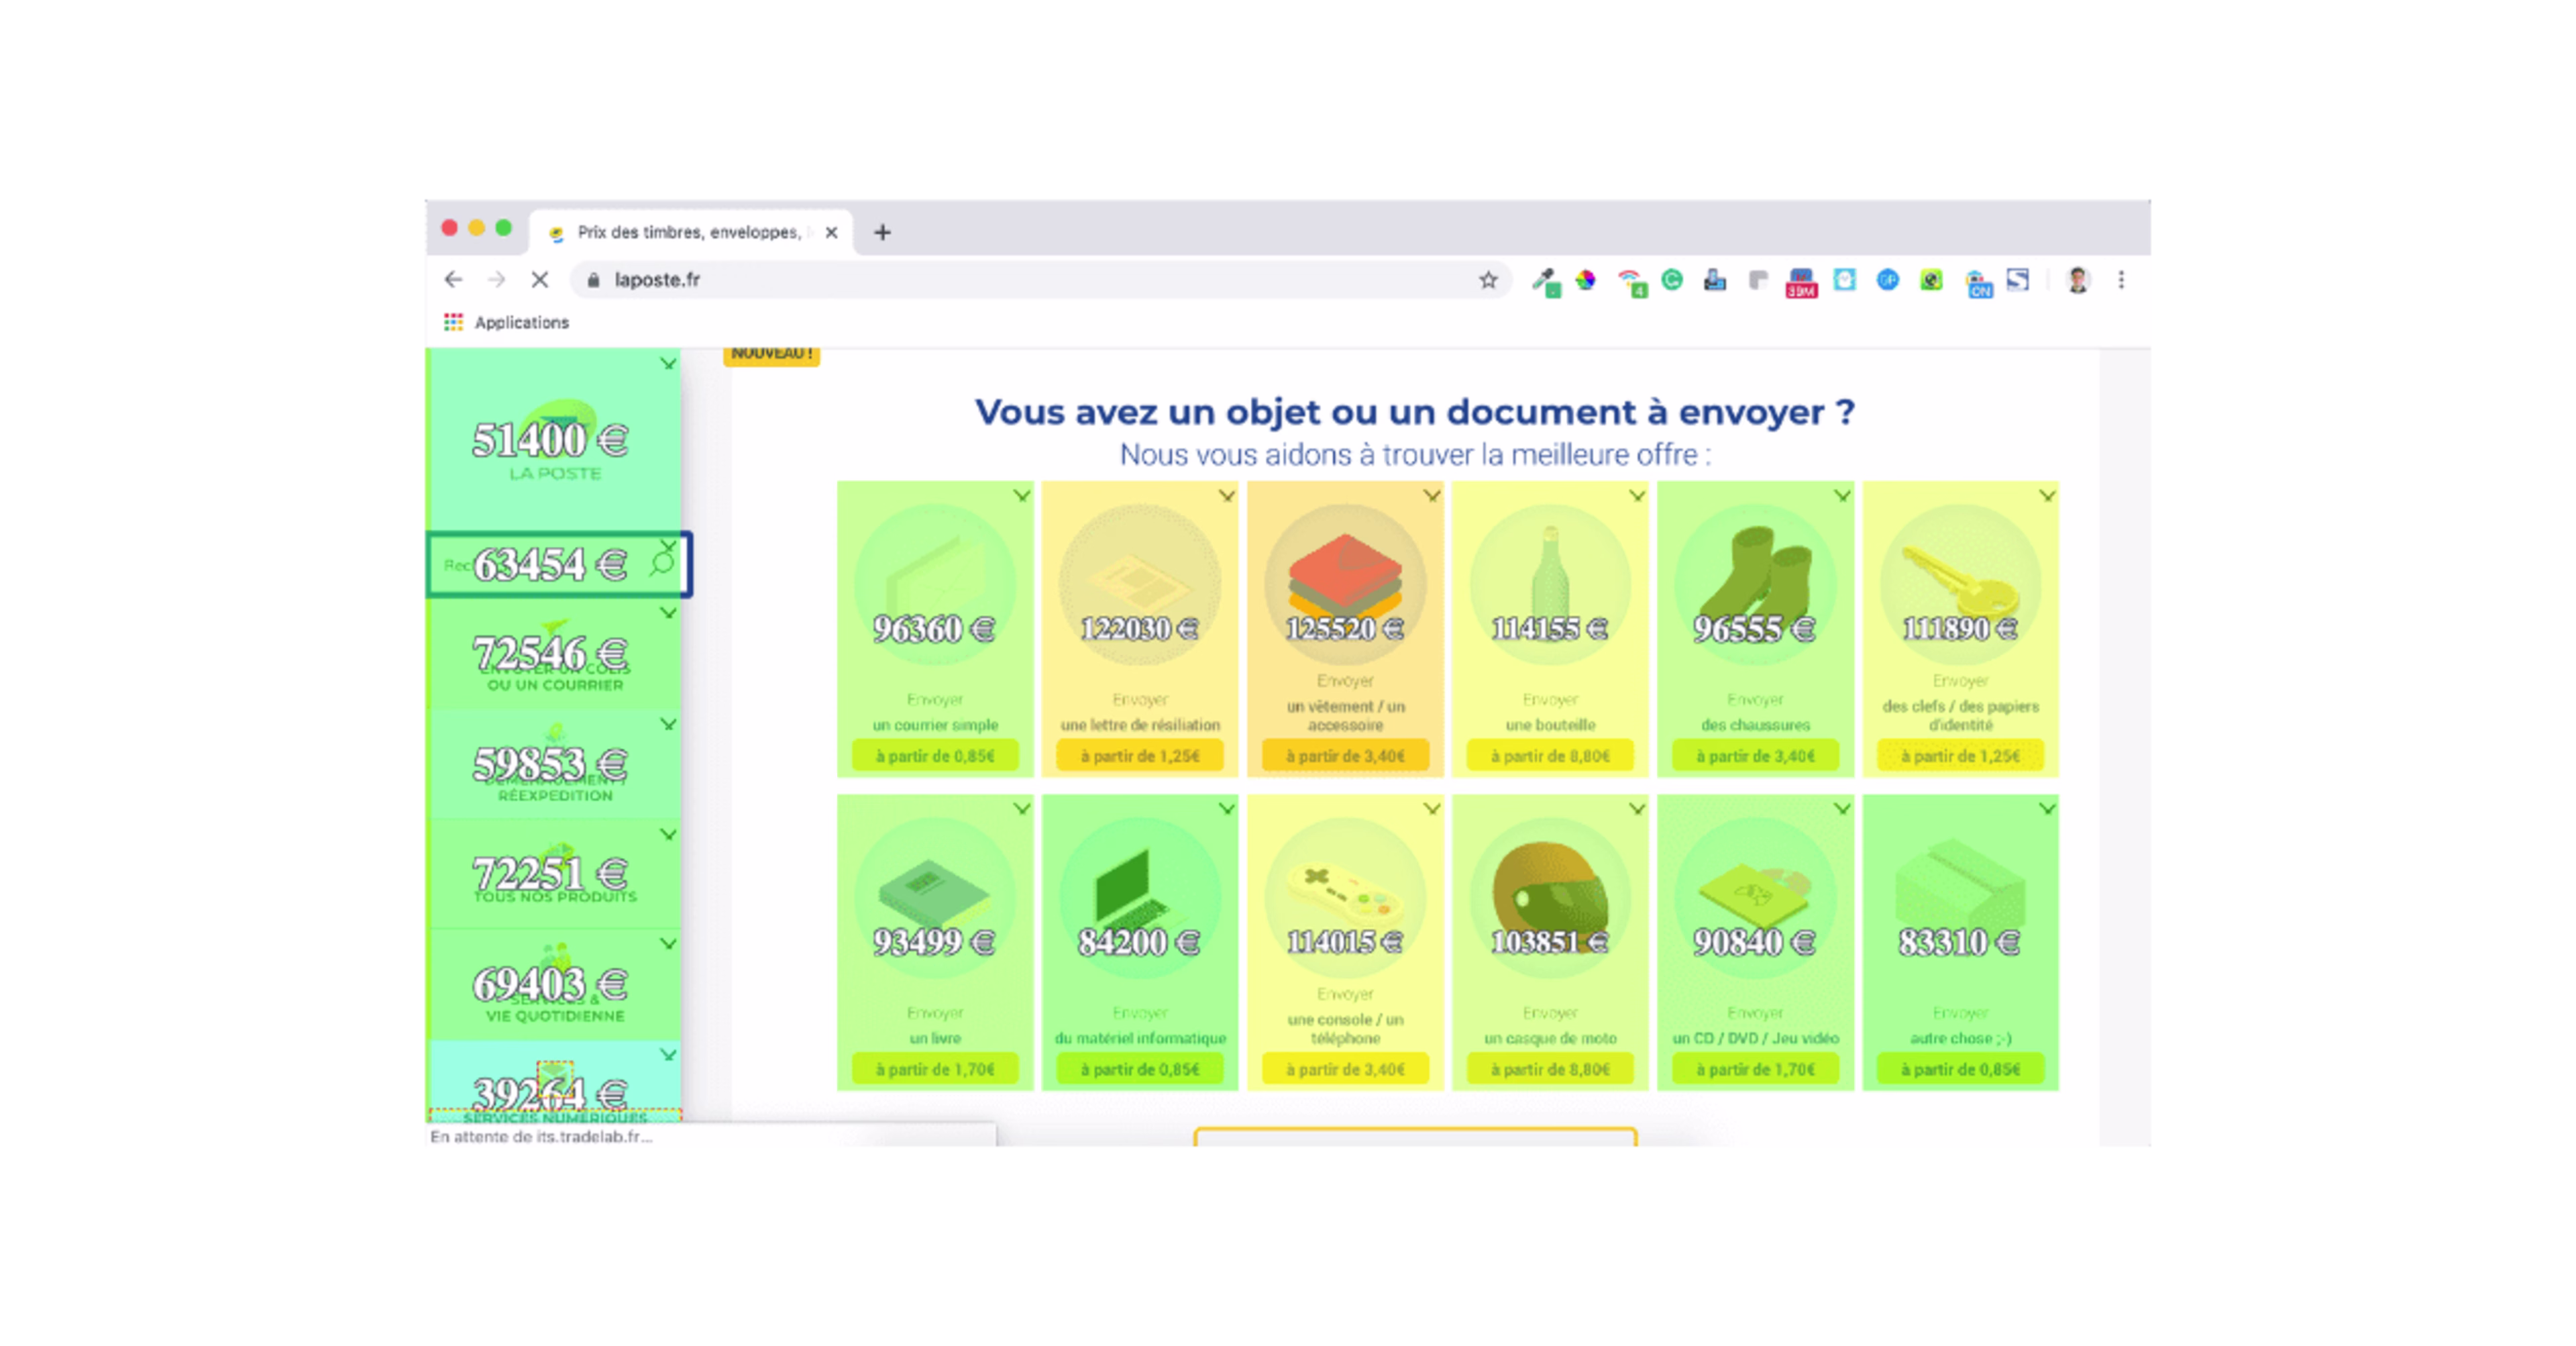The width and height of the screenshot is (2576, 1346).
Task: Bookmark this page with the star
Action: 1488,280
